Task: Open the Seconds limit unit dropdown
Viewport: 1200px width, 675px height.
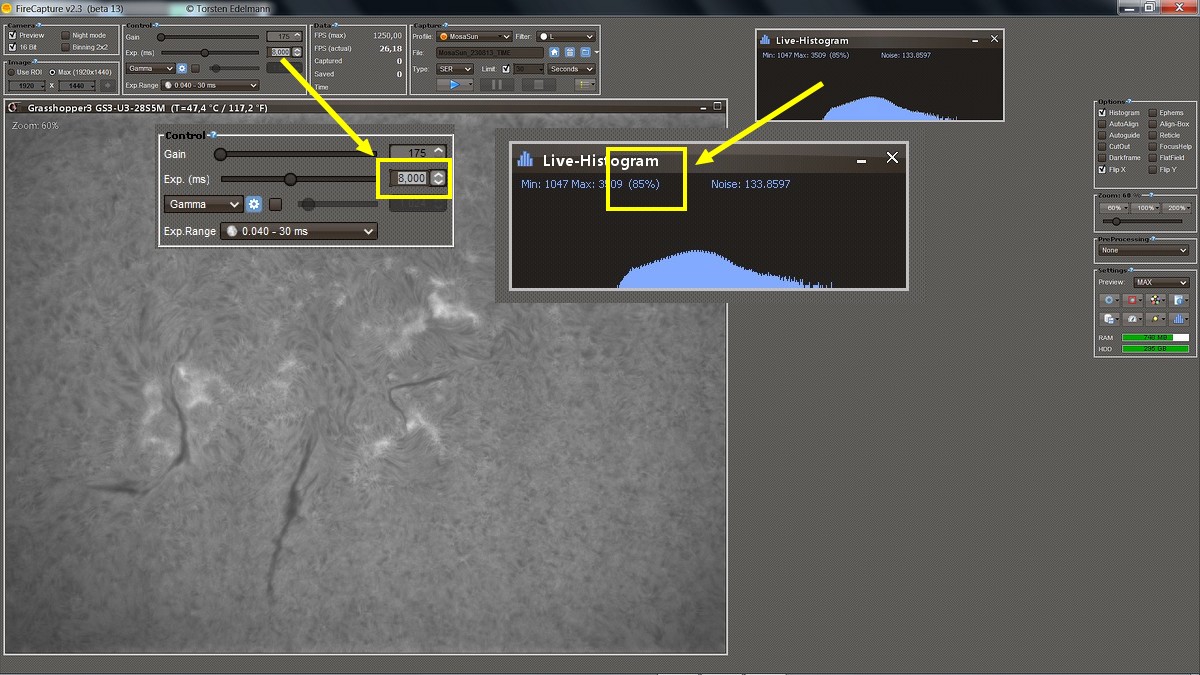Action: 571,69
